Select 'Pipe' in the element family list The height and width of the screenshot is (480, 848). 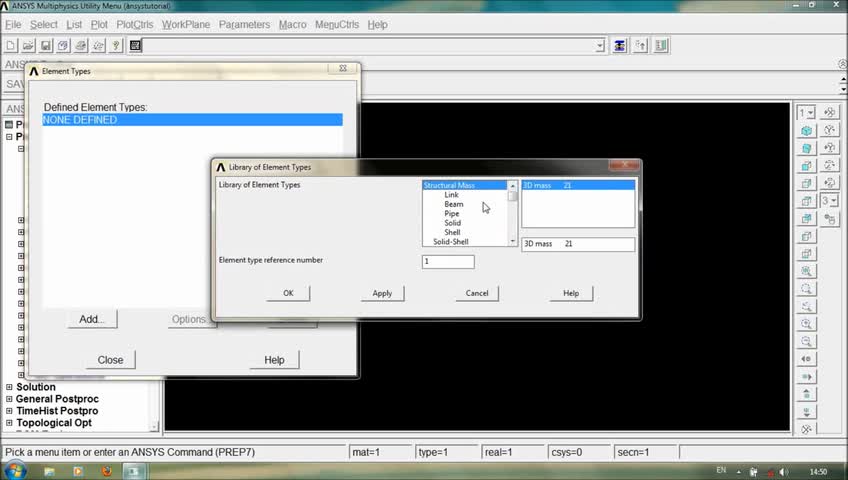452,214
